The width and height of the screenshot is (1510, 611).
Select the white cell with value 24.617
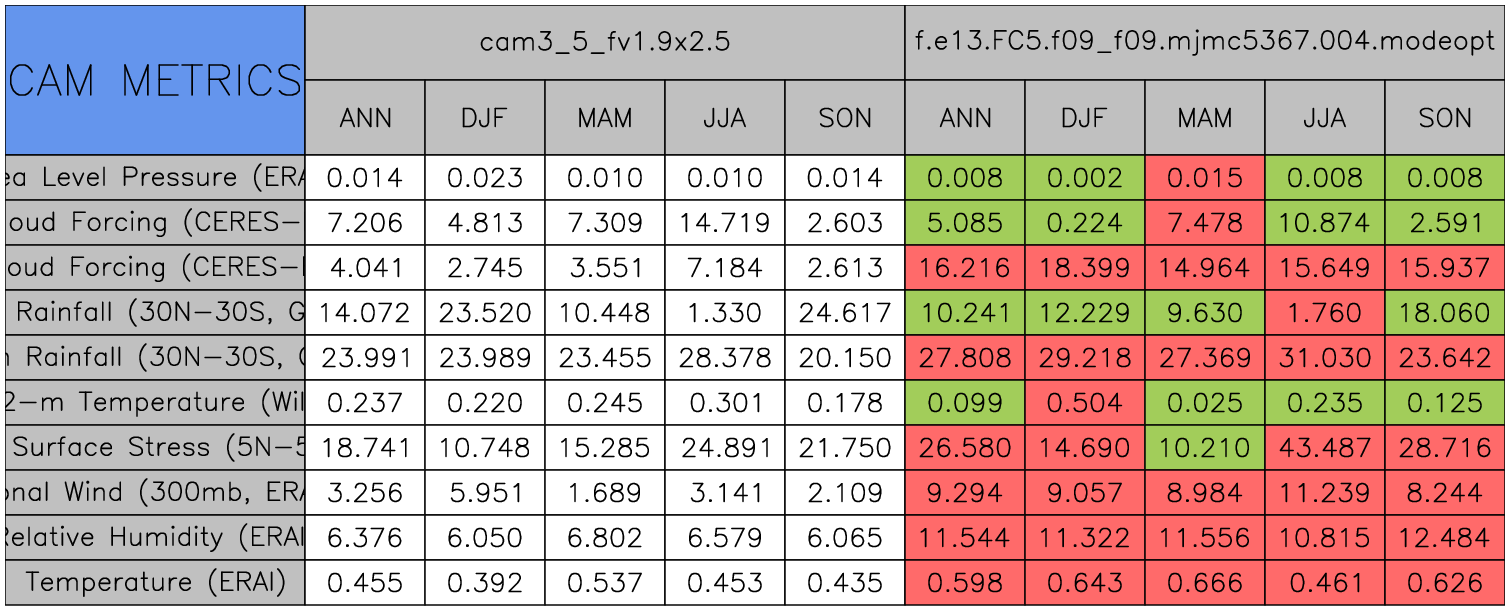click(x=845, y=313)
